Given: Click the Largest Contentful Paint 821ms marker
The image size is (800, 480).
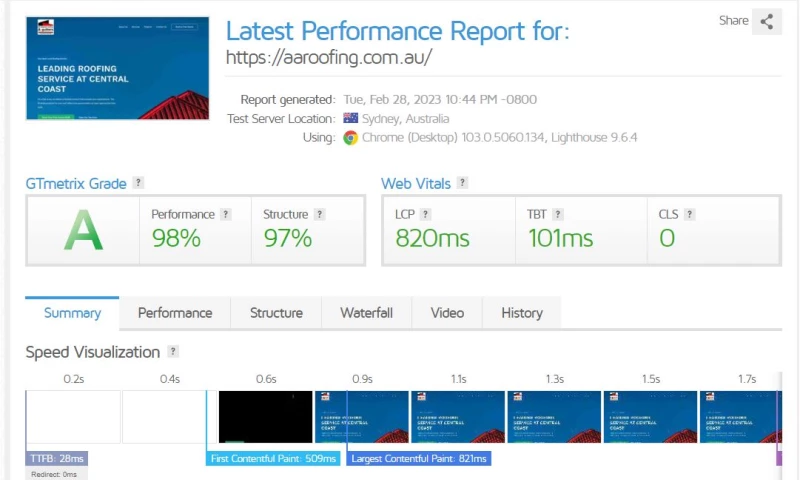Looking at the screenshot, I should point(419,459).
